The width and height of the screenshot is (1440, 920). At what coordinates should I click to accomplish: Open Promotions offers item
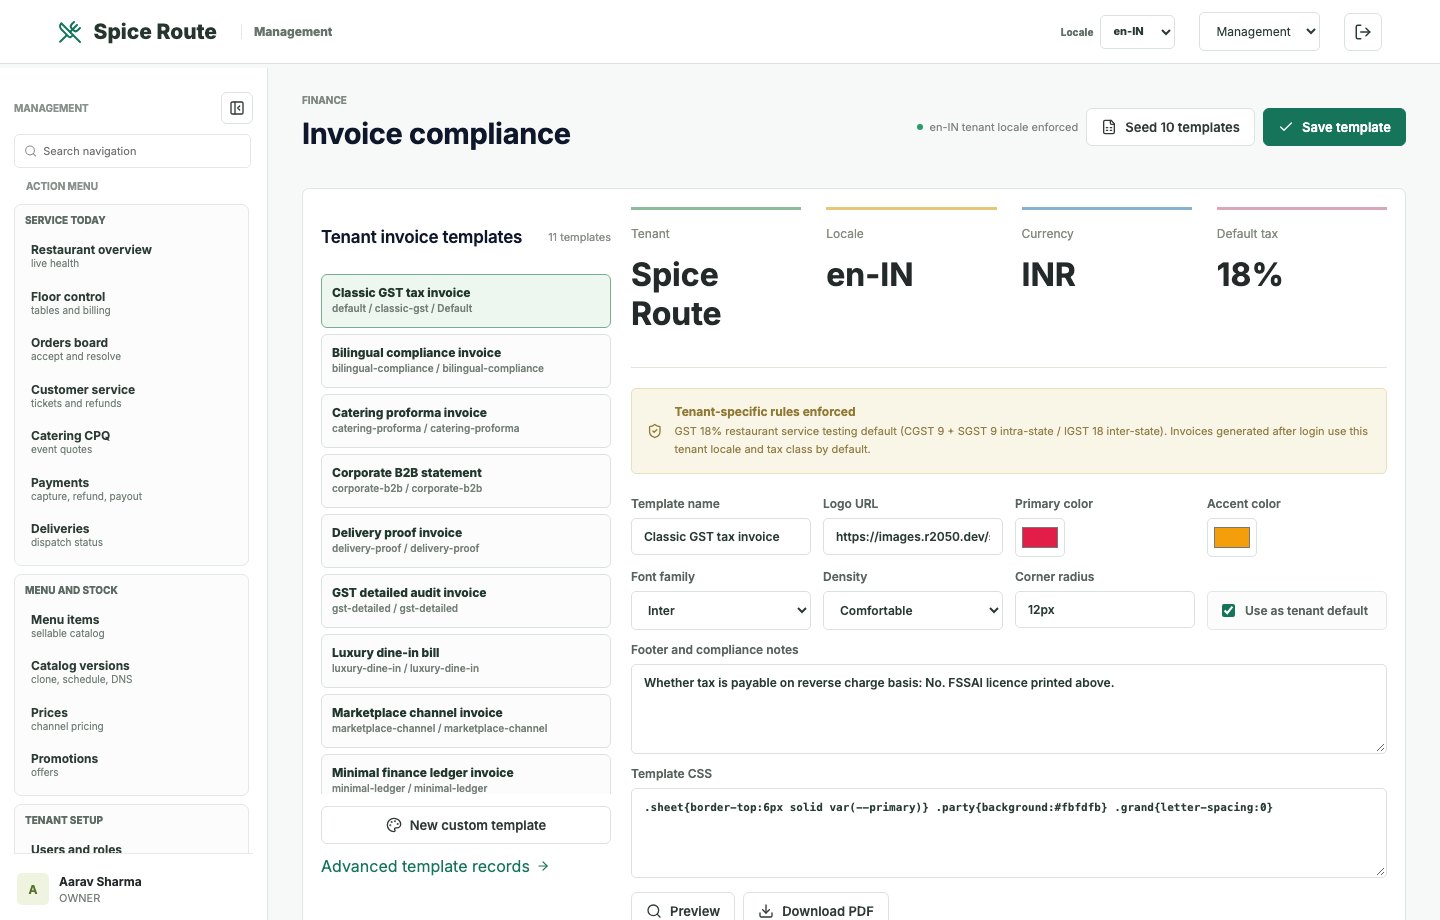click(x=131, y=765)
